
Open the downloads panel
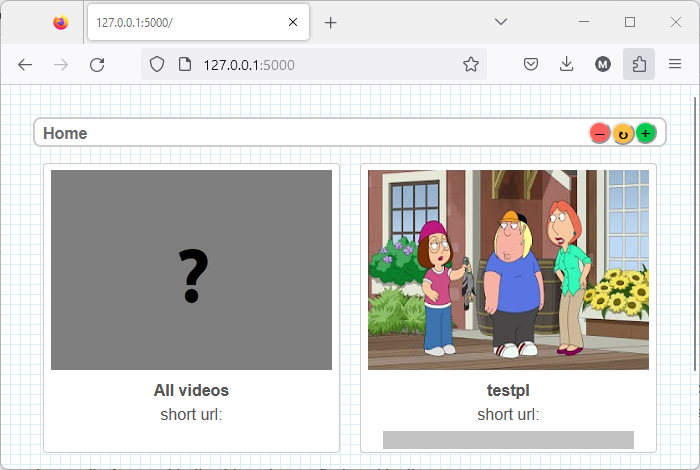coord(567,64)
